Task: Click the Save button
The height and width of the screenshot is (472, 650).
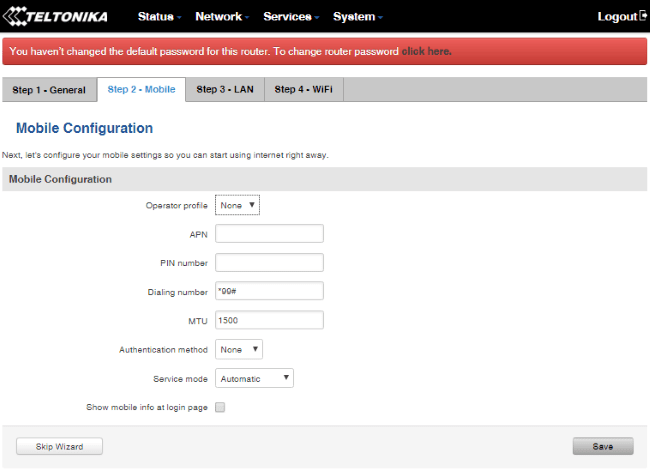Action: pos(602,446)
